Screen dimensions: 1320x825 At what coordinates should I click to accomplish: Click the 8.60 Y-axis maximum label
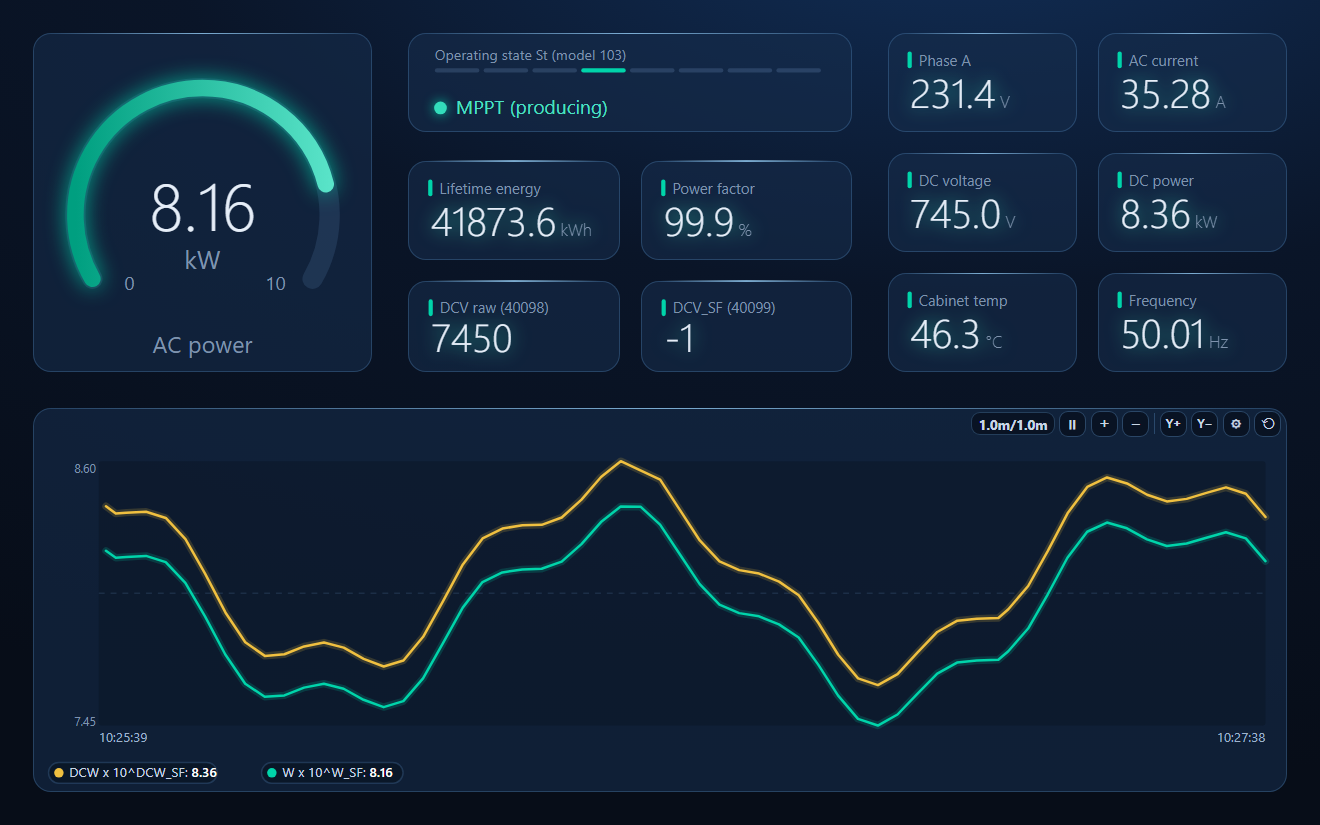coord(85,469)
